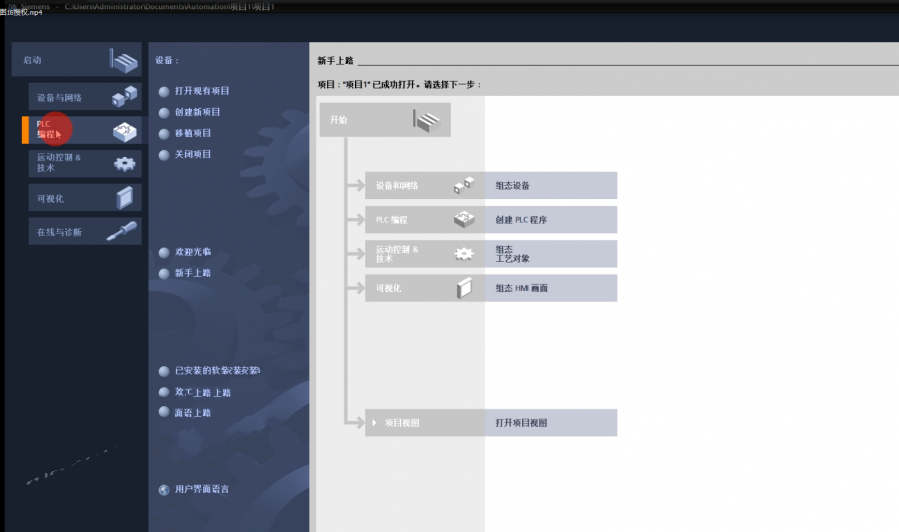The width and height of the screenshot is (899, 532).
Task: Select 打开项目视图 open project view
Action: click(x=550, y=423)
